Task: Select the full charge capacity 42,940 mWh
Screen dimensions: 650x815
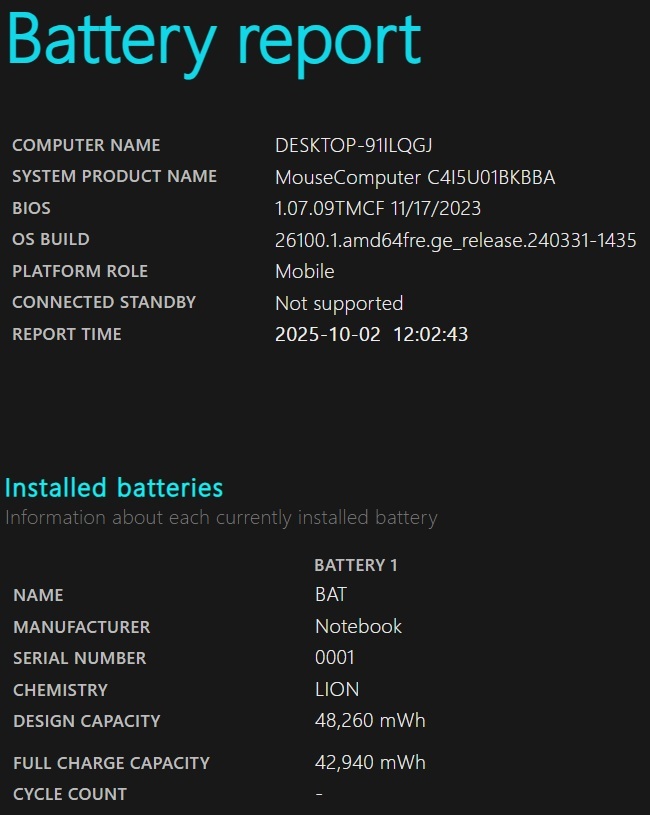Action: click(x=369, y=763)
